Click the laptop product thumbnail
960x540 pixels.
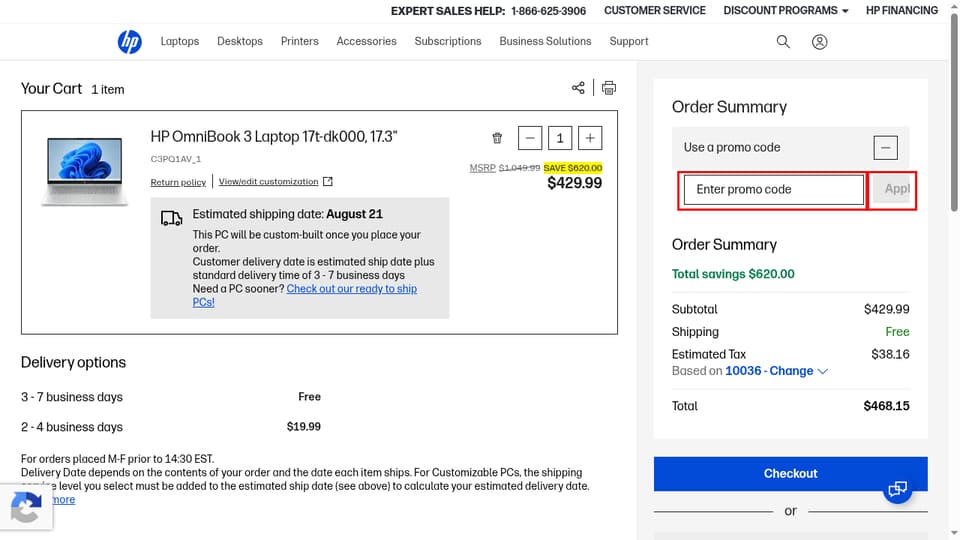tap(84, 171)
